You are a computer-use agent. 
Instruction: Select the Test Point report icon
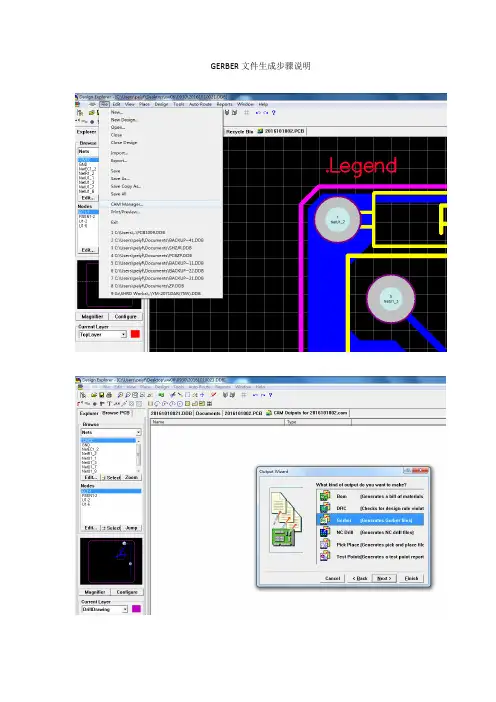pos(325,556)
